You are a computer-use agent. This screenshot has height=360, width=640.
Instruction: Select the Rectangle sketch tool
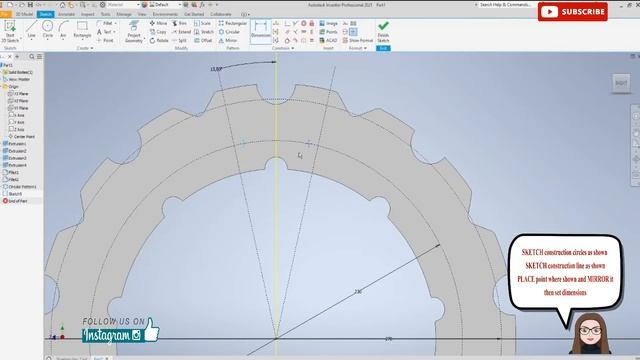tap(82, 29)
